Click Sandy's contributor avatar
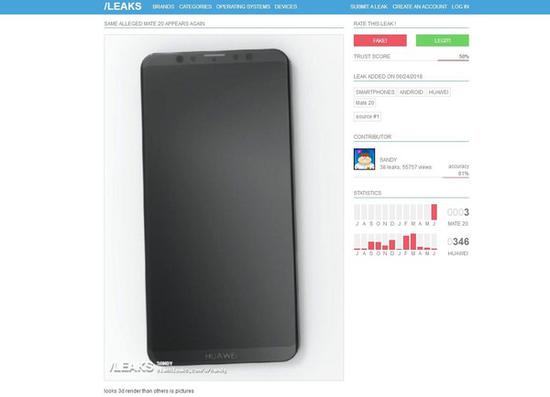The width and height of the screenshot is (550, 397). coord(364,159)
